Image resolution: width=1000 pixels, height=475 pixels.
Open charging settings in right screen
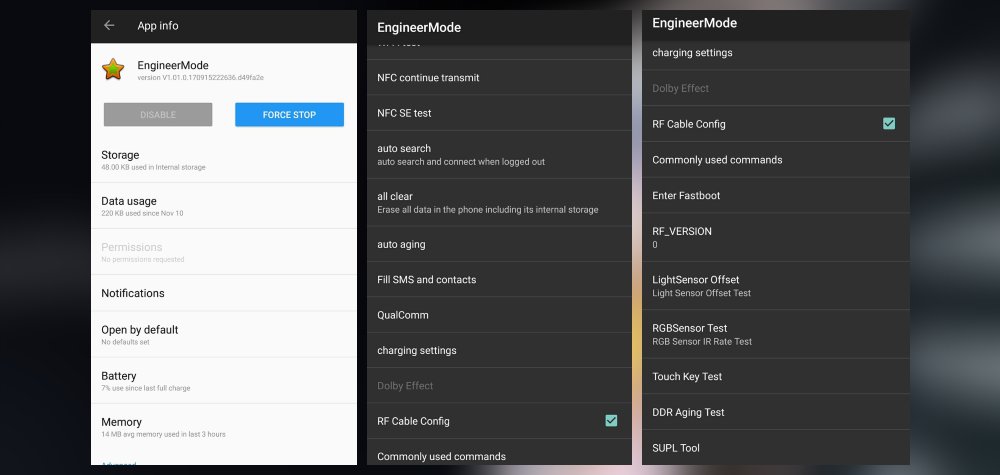coord(776,55)
